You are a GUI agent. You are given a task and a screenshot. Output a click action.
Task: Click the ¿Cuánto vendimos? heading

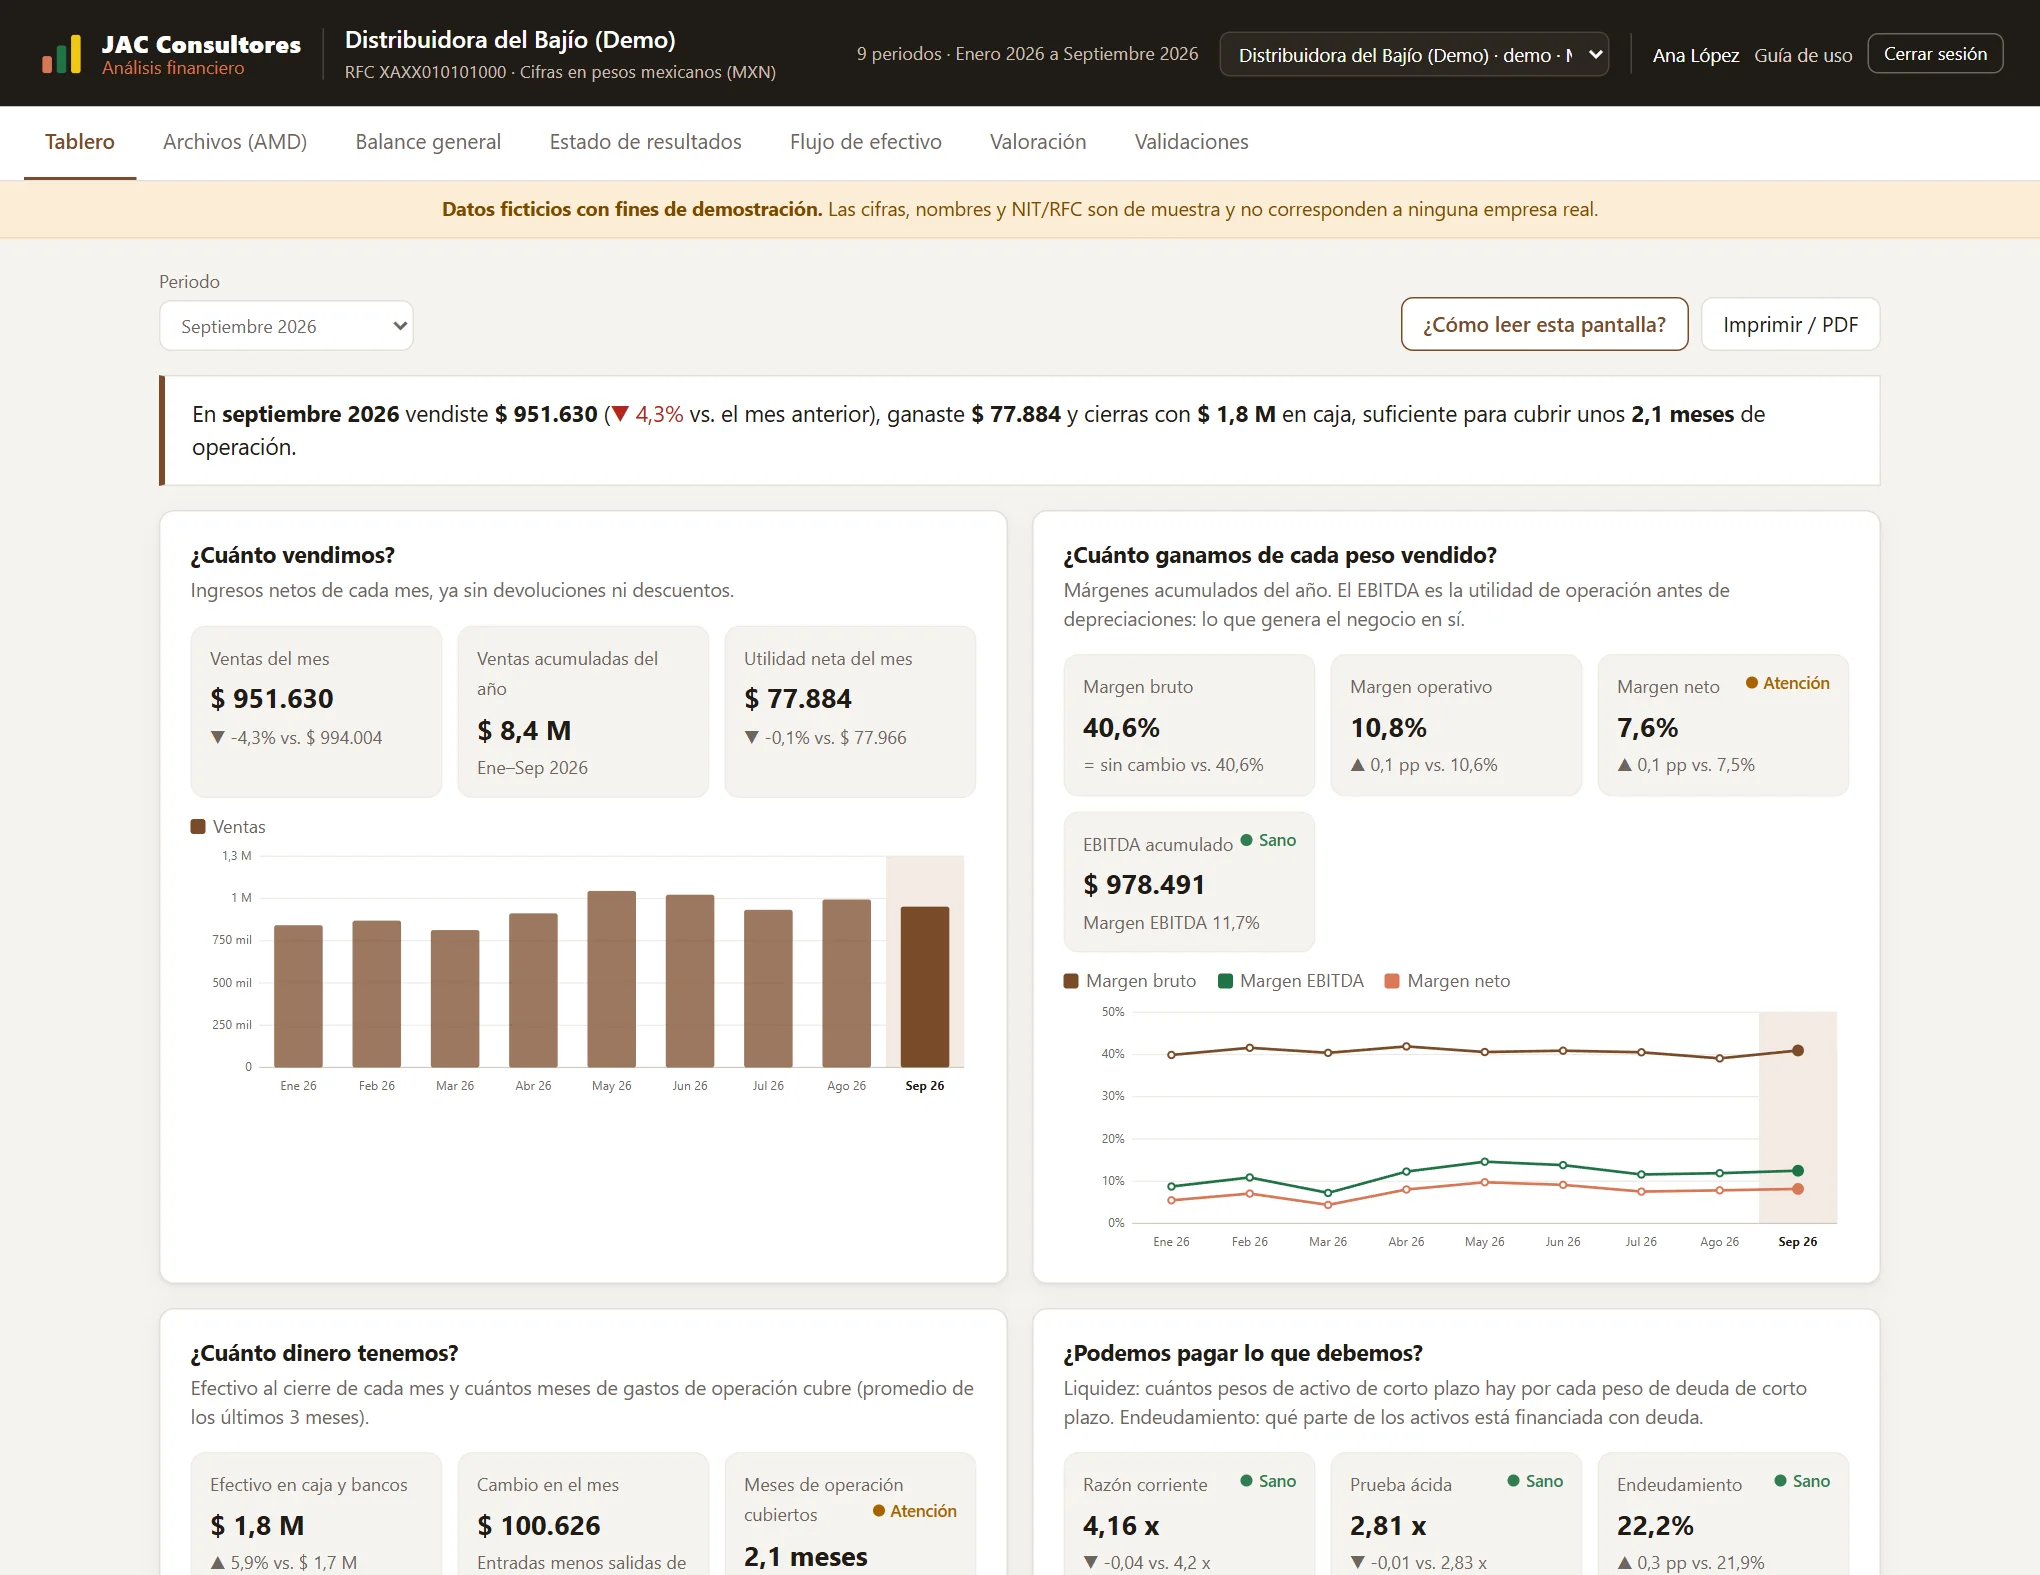[293, 555]
